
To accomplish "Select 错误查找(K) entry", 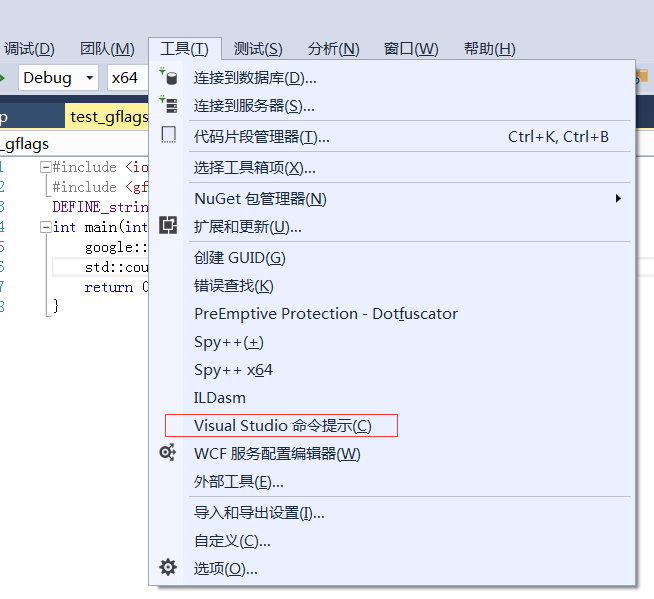I will click(392, 286).
